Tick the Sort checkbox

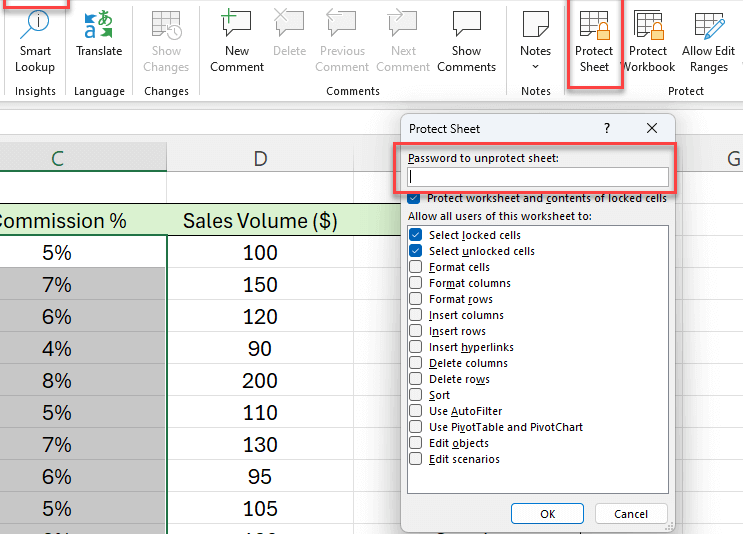pos(416,395)
